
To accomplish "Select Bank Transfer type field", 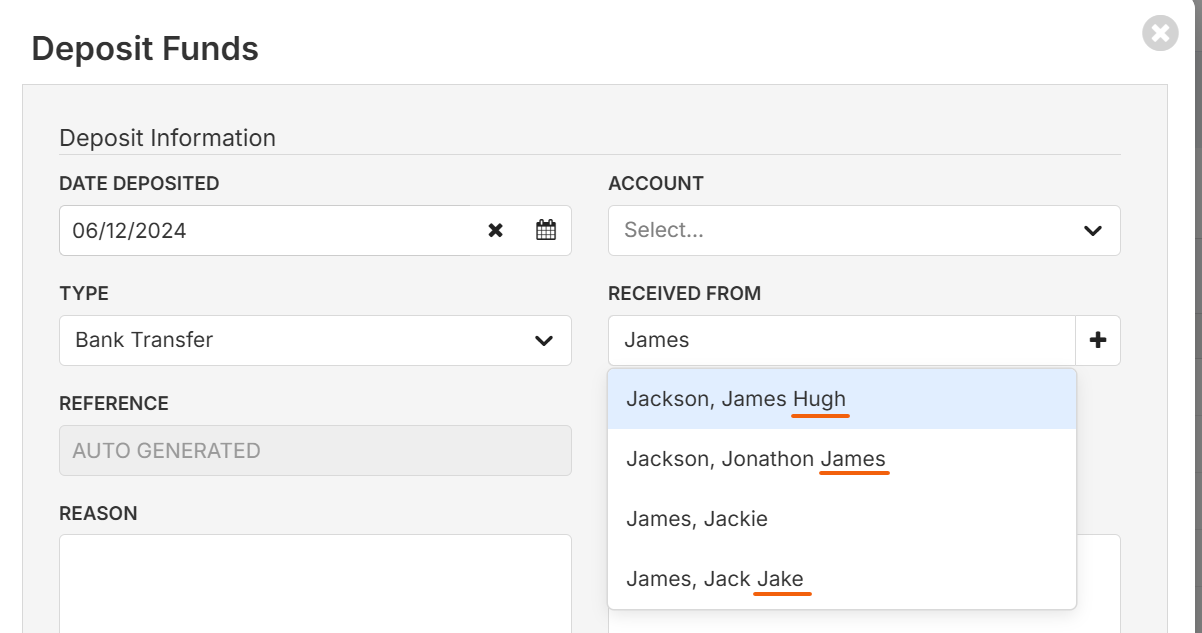I will click(315, 340).
